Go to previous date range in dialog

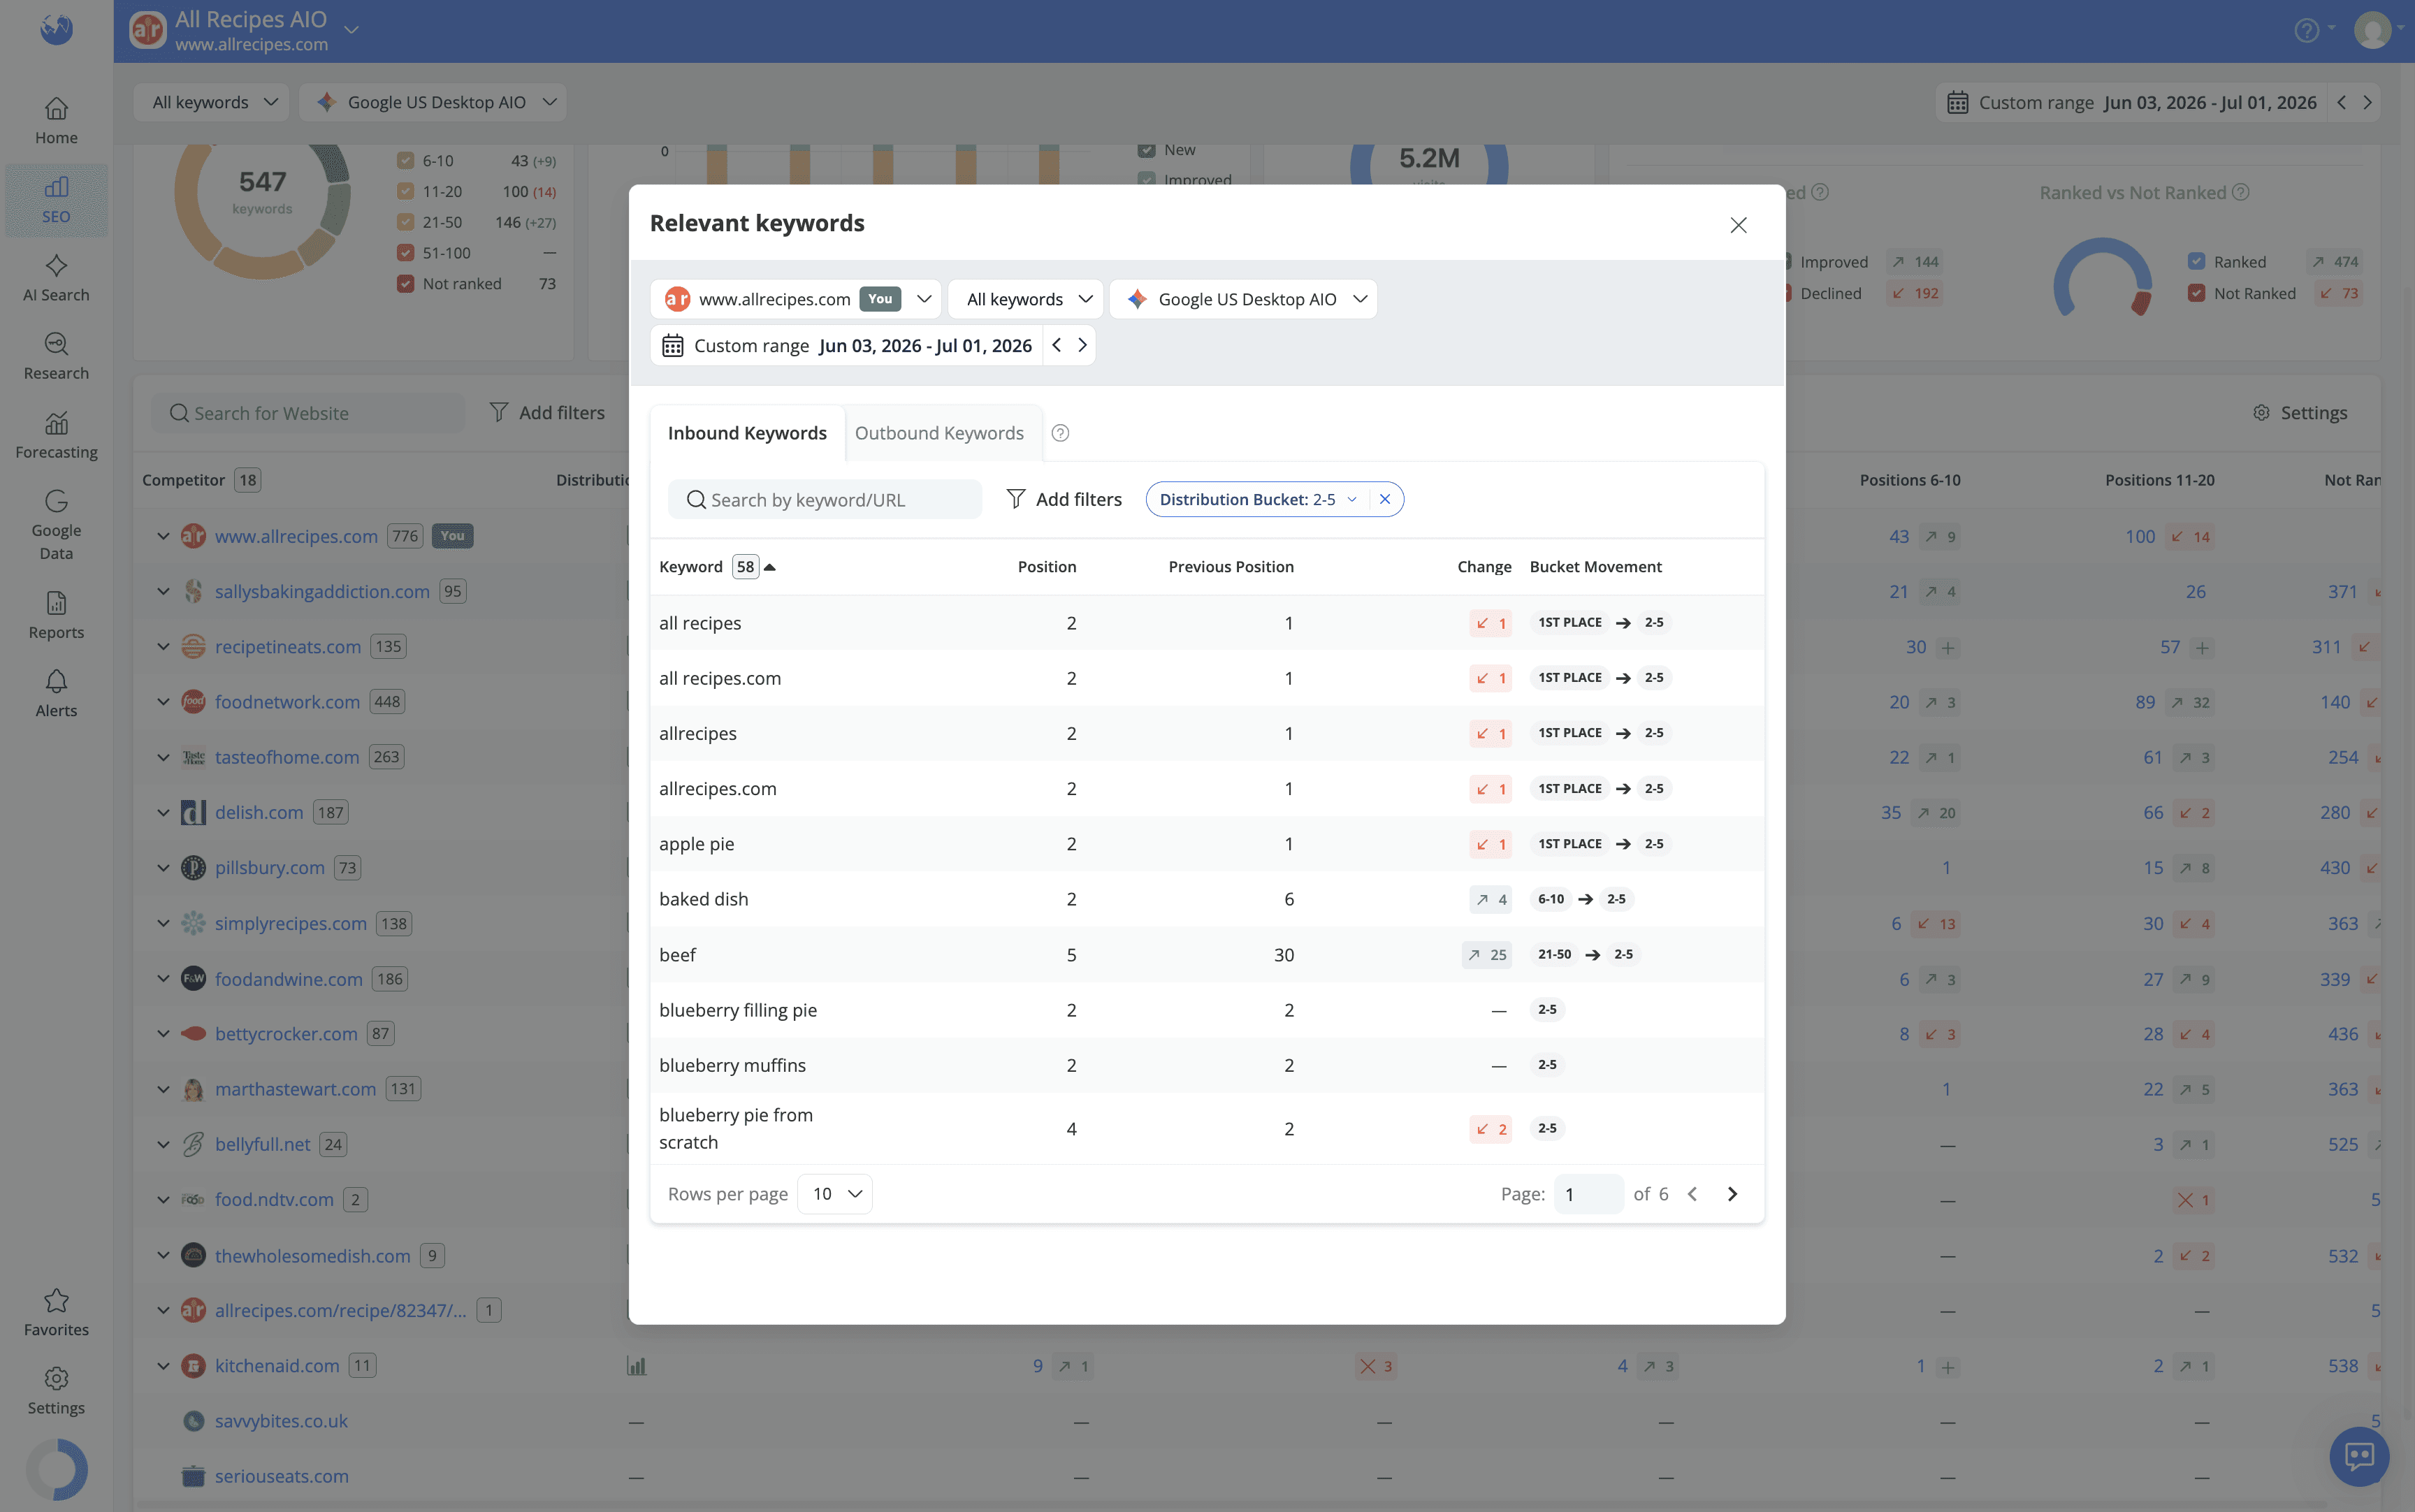click(x=1057, y=345)
